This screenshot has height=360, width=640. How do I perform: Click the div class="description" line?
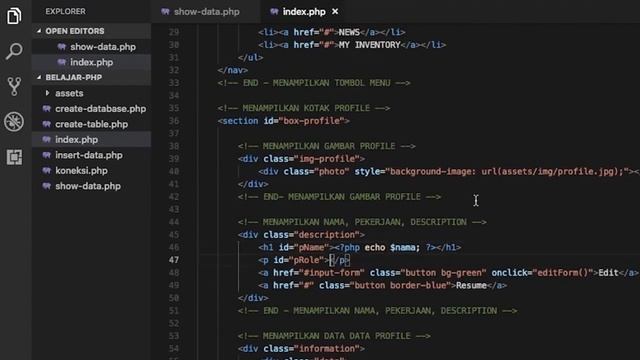[301, 235]
